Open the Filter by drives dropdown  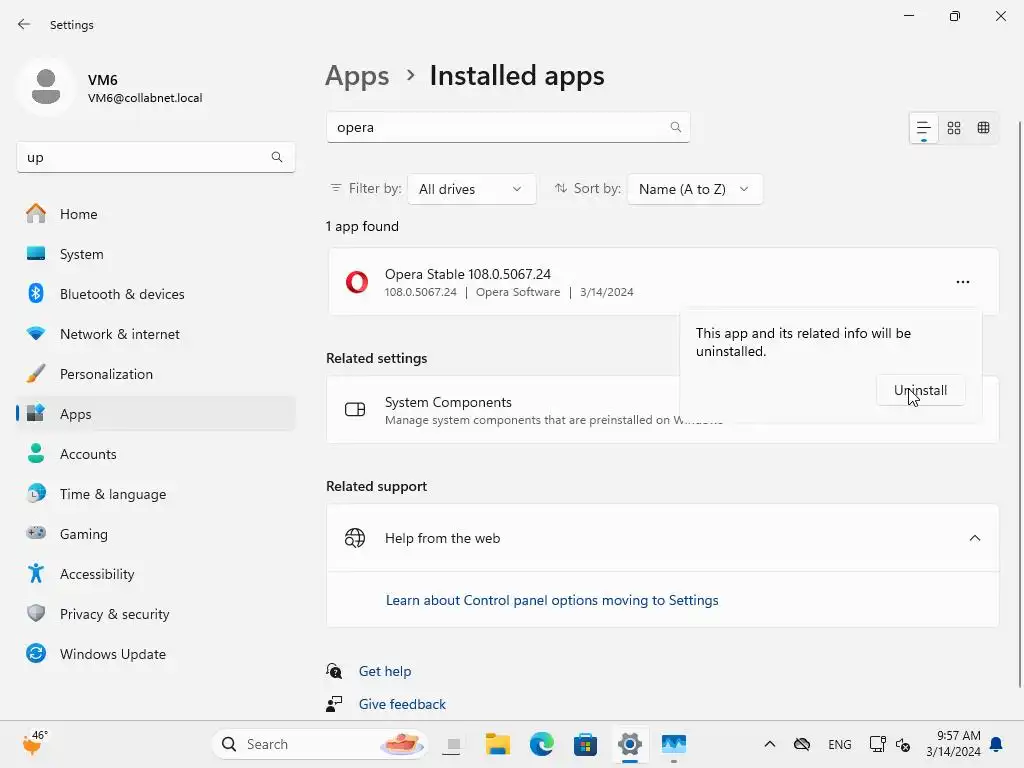(x=471, y=189)
